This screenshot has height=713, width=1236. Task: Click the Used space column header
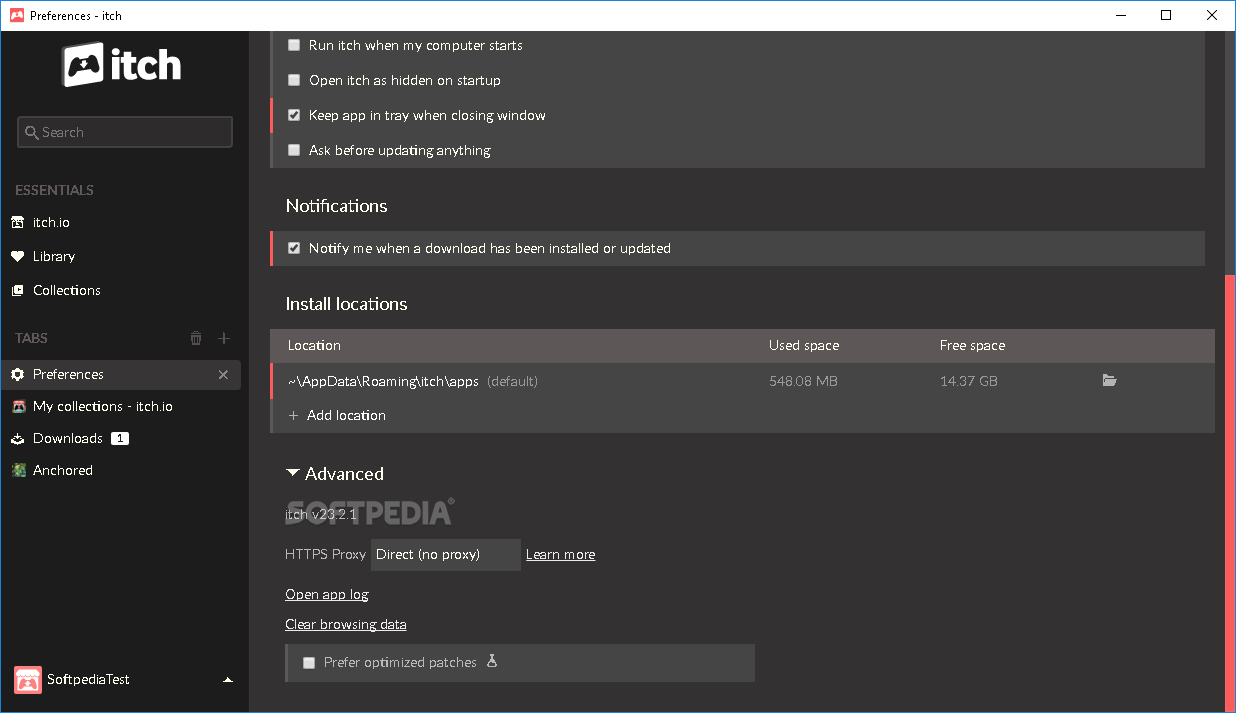click(804, 345)
